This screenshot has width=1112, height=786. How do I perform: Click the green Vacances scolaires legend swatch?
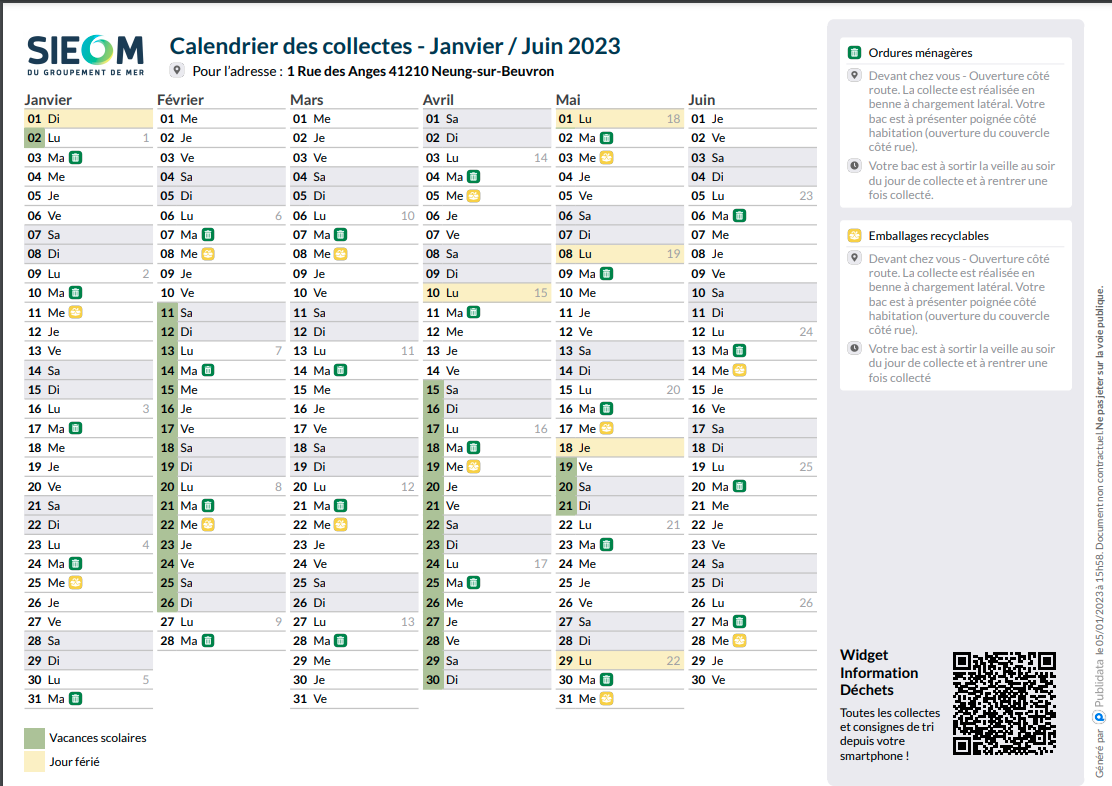tap(35, 738)
